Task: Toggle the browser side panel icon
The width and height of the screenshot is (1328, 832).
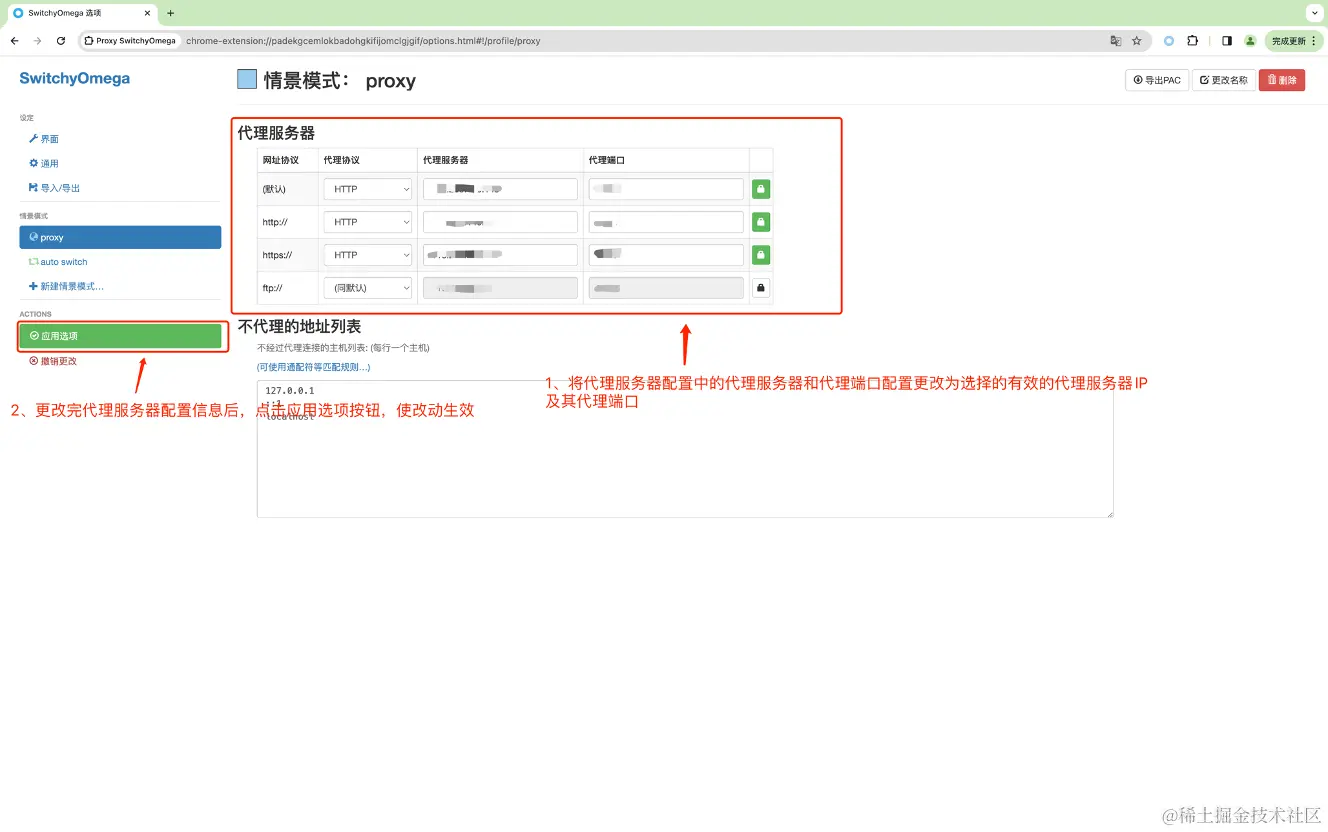Action: click(x=1227, y=41)
